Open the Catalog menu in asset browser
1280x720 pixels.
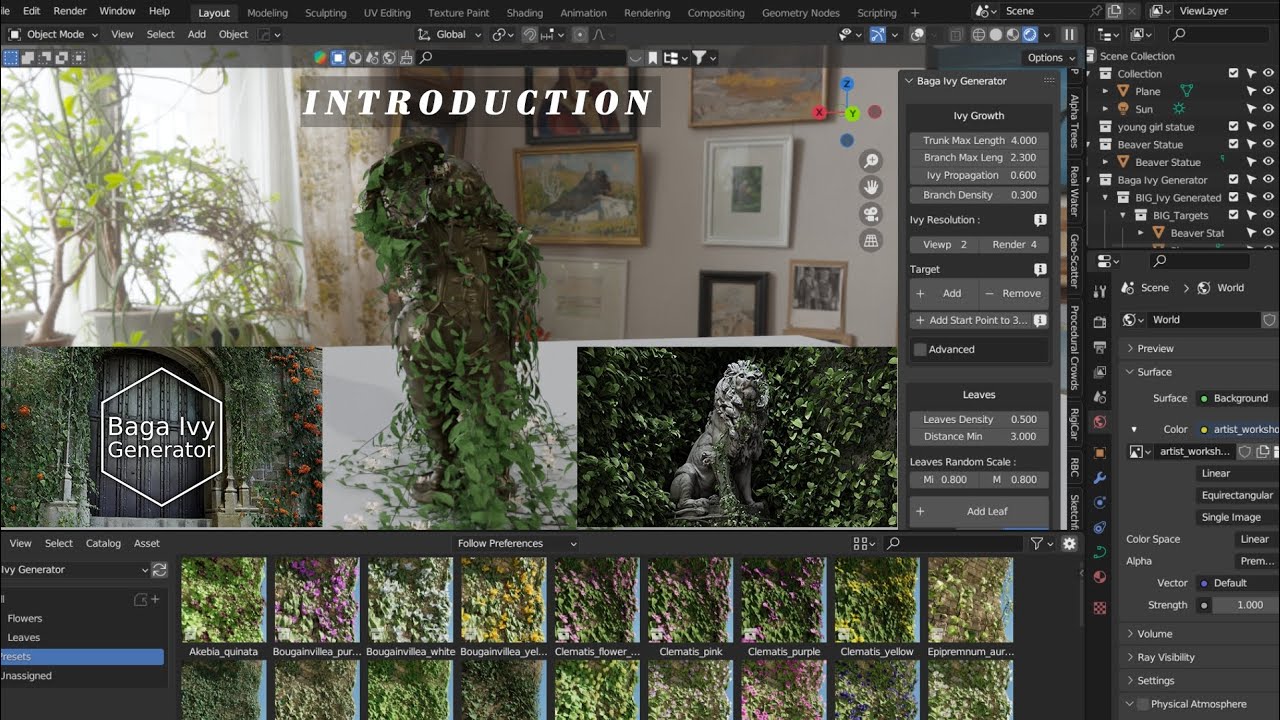pos(103,543)
